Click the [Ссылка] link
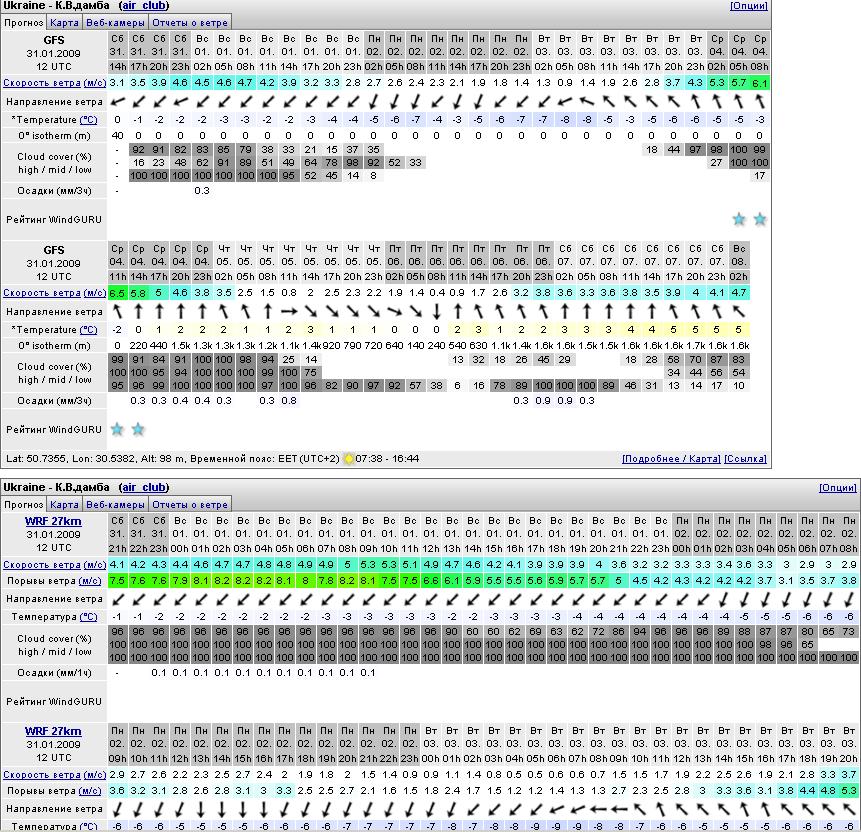This screenshot has height=832, width=861. point(746,459)
